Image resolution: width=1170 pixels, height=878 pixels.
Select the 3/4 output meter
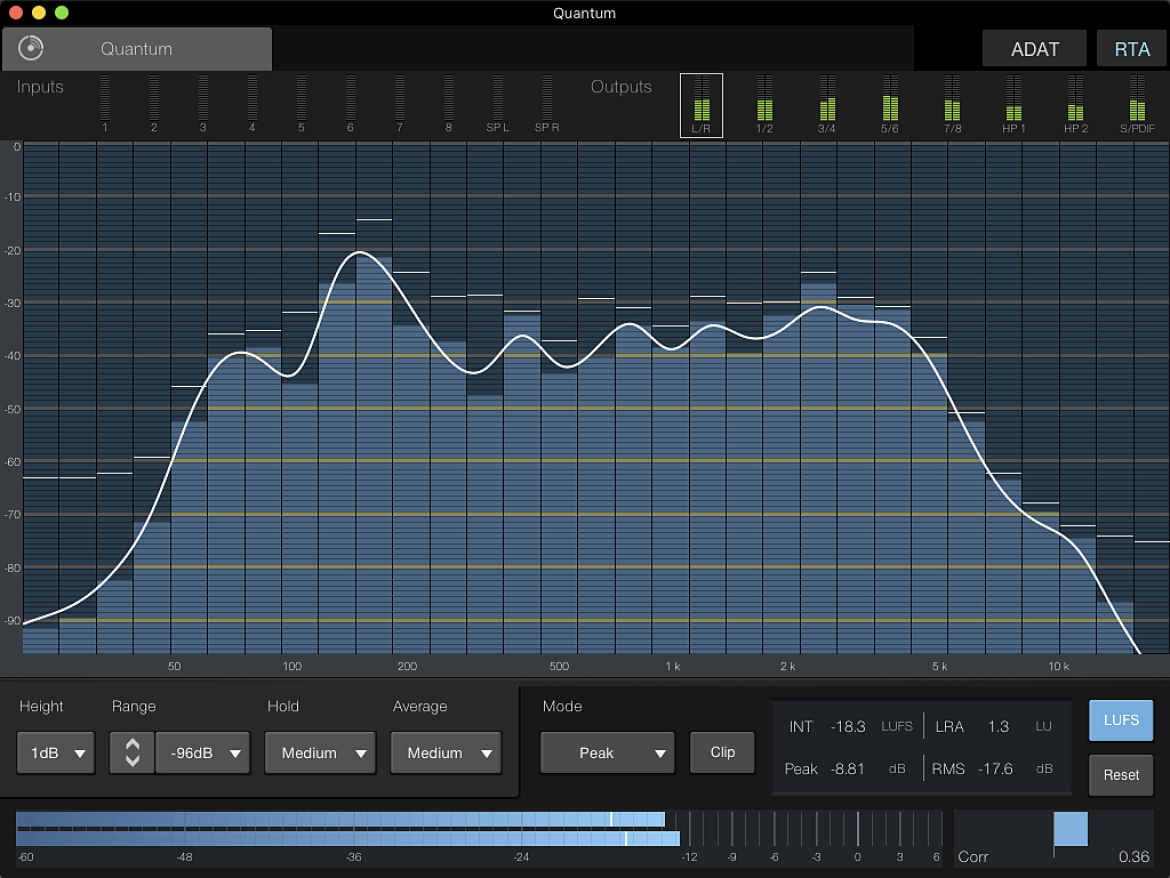pos(827,104)
